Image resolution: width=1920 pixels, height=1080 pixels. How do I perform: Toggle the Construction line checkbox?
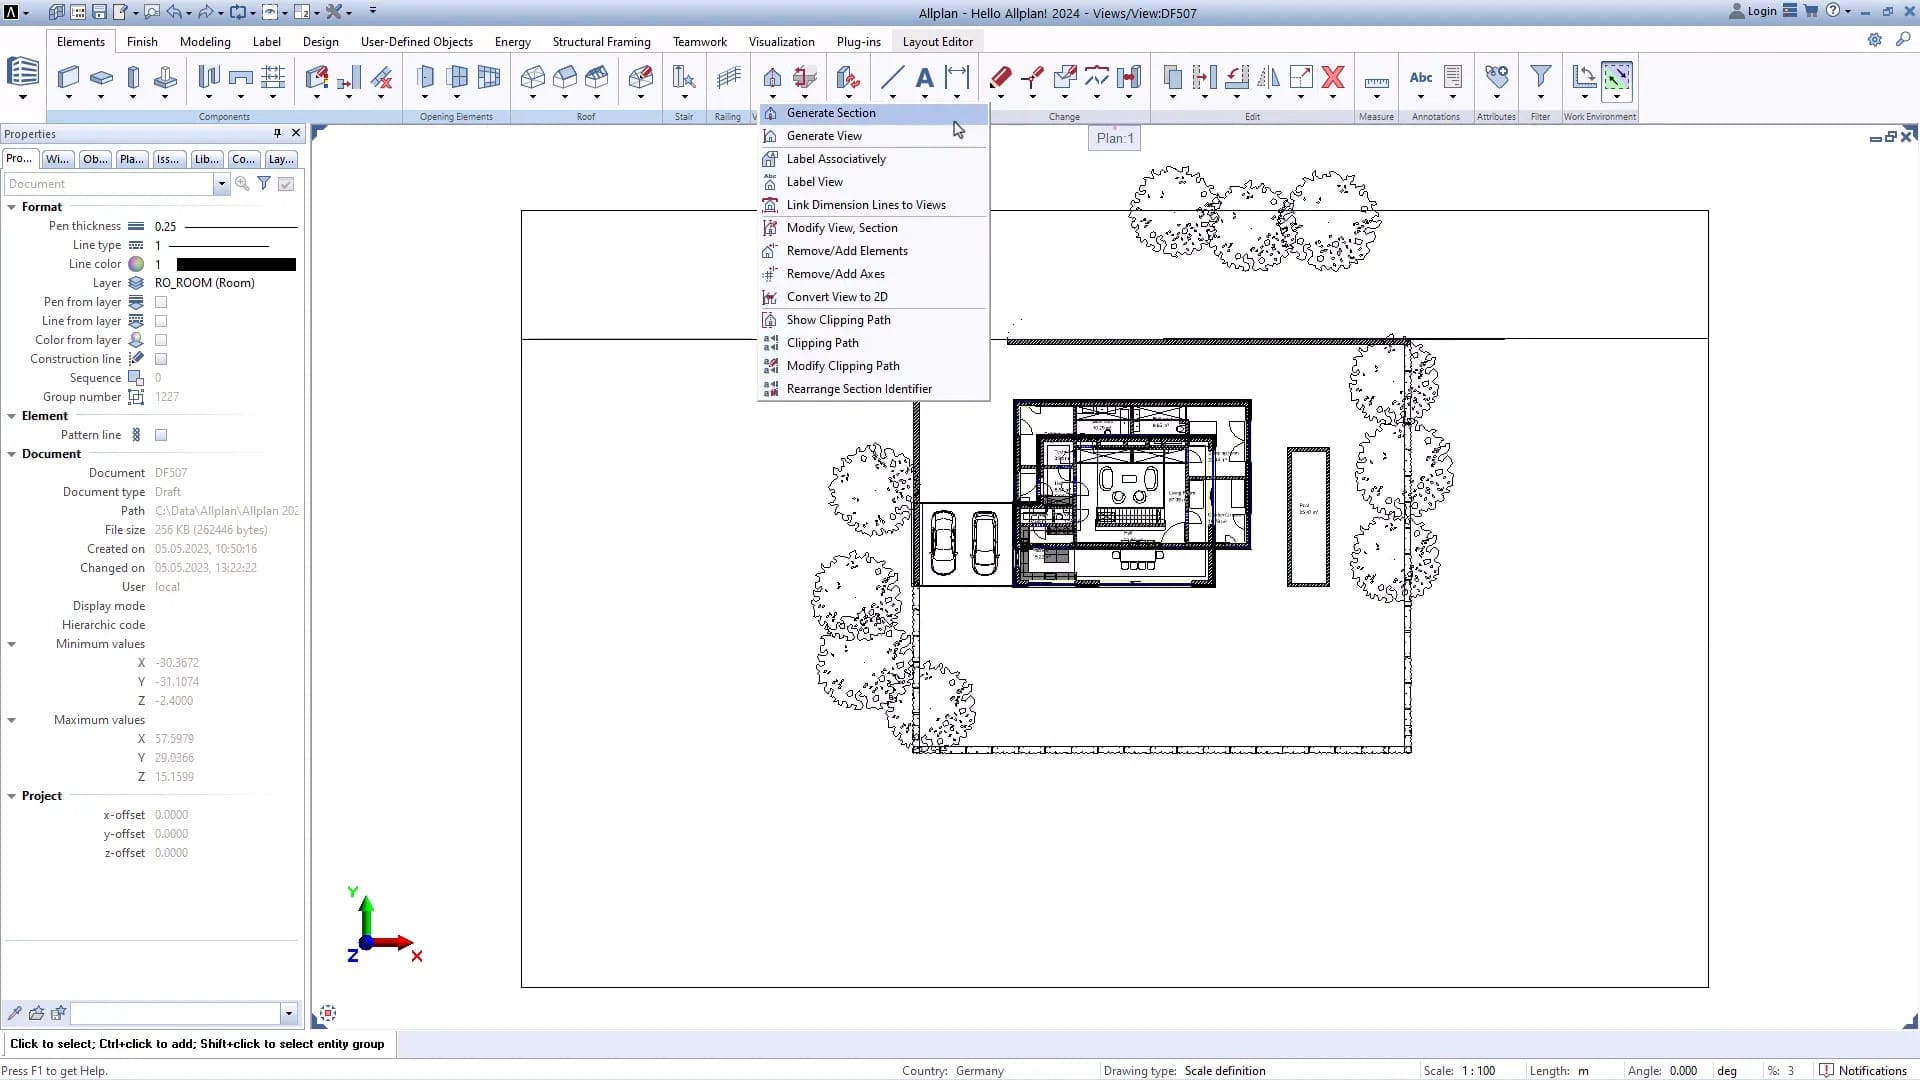point(161,359)
